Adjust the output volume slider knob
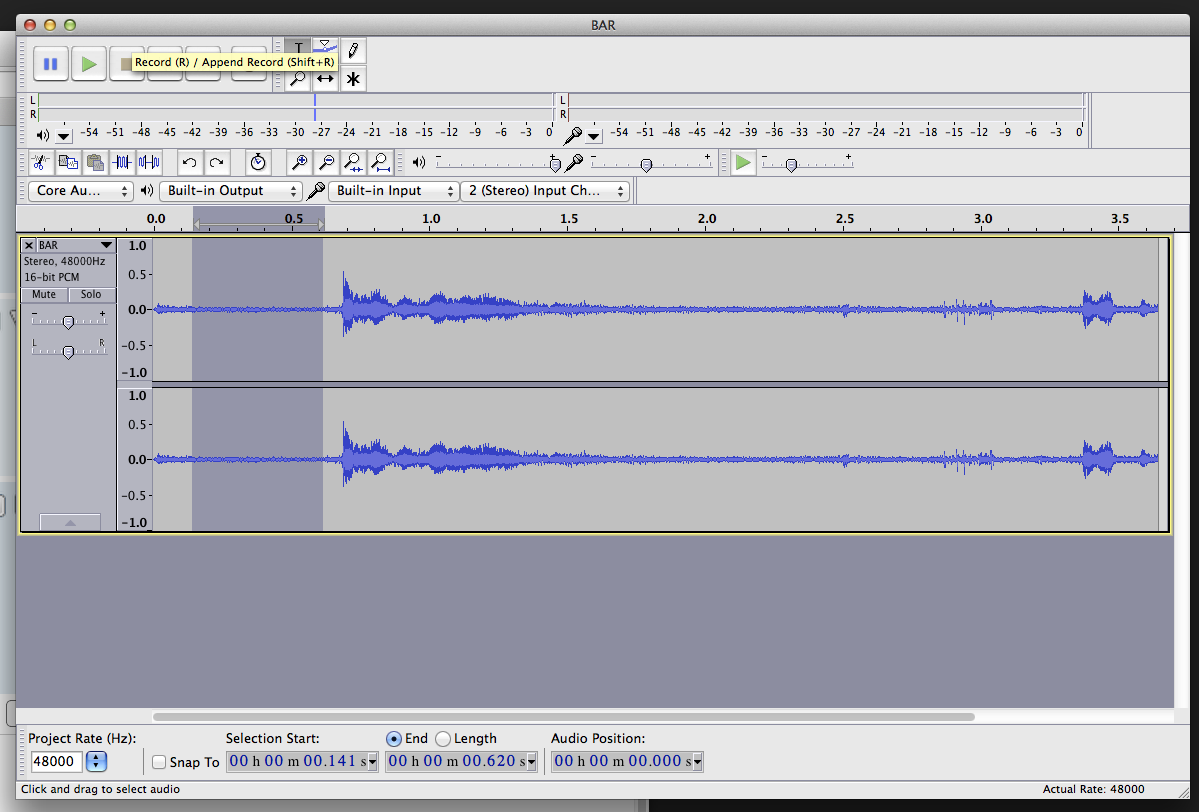Screen dimensions: 1199x812 [x=555, y=164]
